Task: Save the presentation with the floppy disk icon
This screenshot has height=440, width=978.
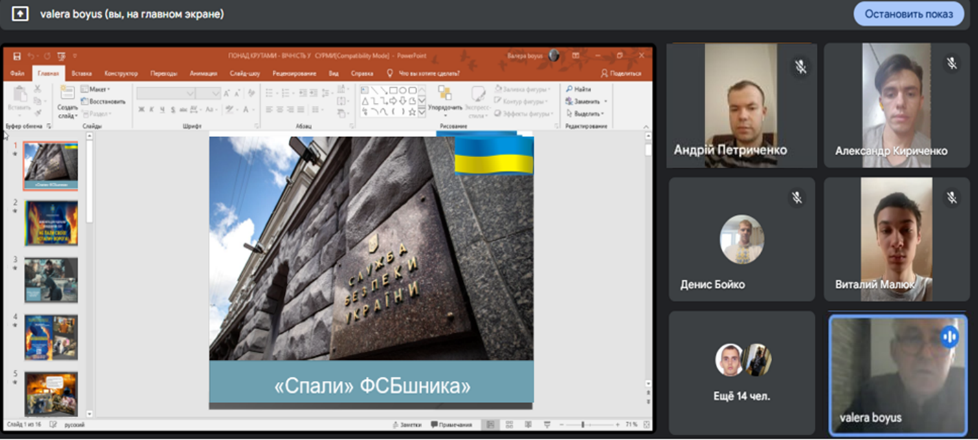Action: click(x=17, y=57)
